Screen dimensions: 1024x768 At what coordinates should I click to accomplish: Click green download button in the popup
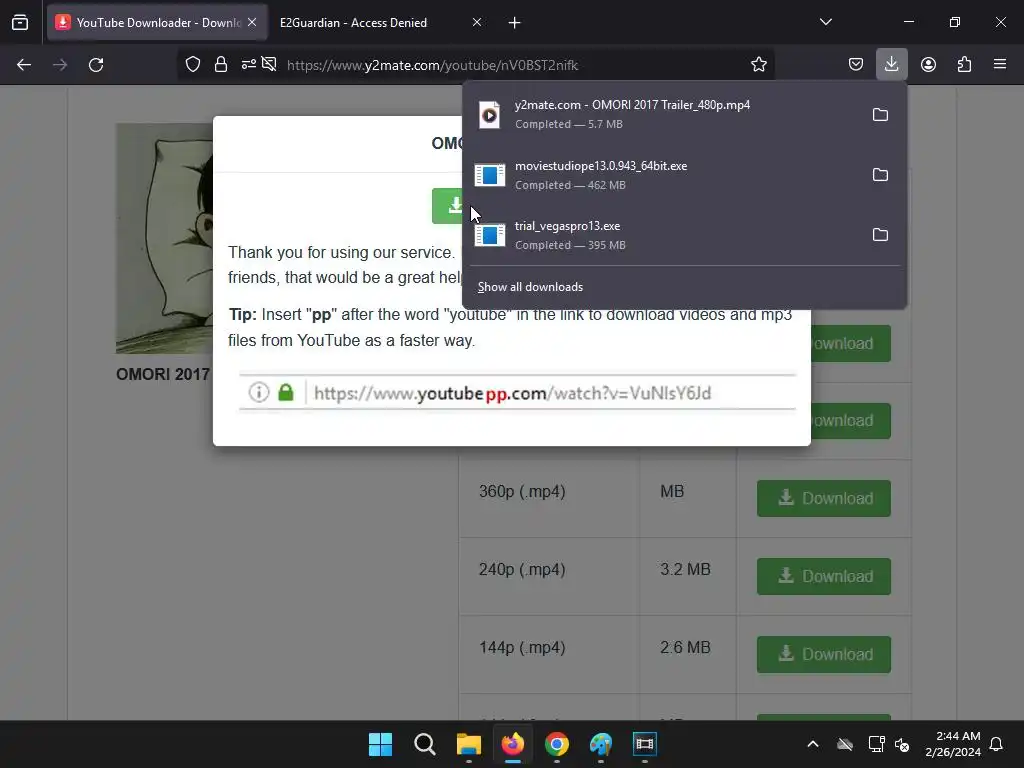[x=447, y=206]
